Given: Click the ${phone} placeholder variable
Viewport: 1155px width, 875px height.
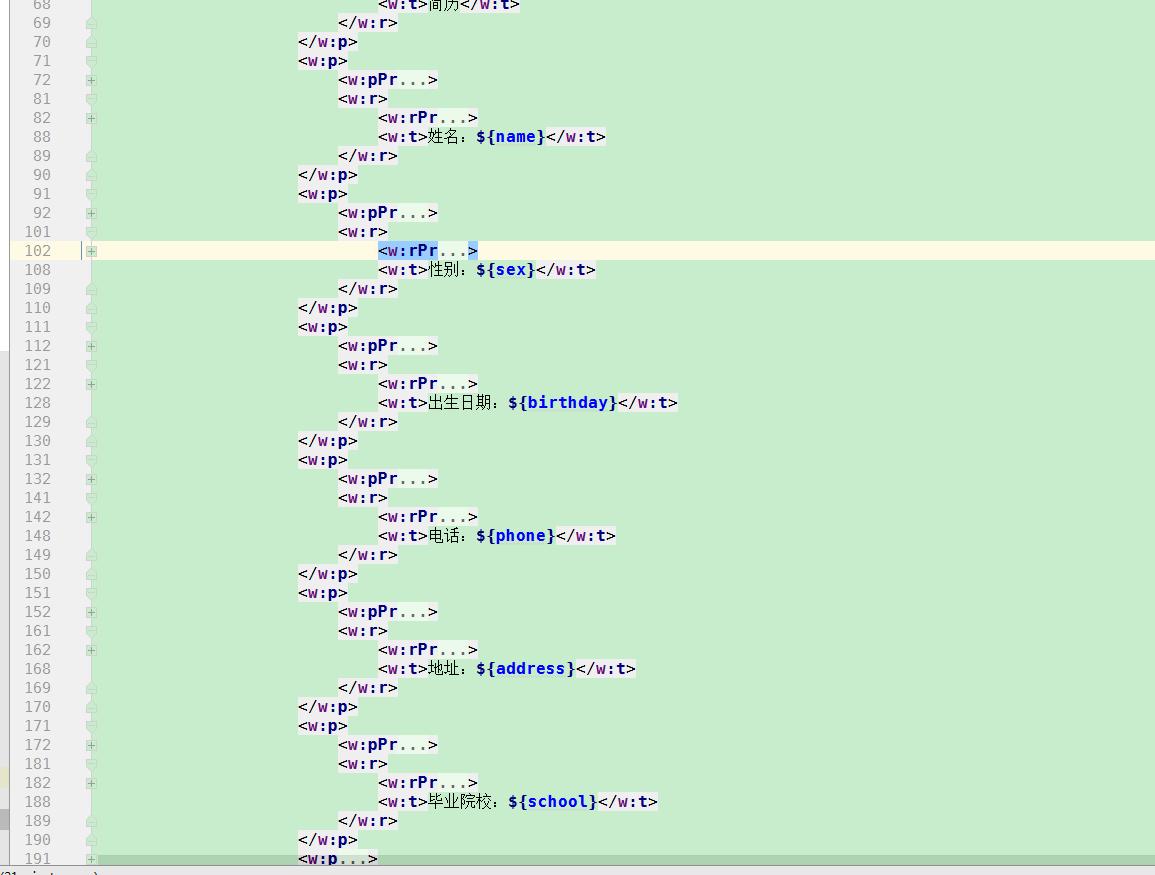Looking at the screenshot, I should [x=516, y=536].
